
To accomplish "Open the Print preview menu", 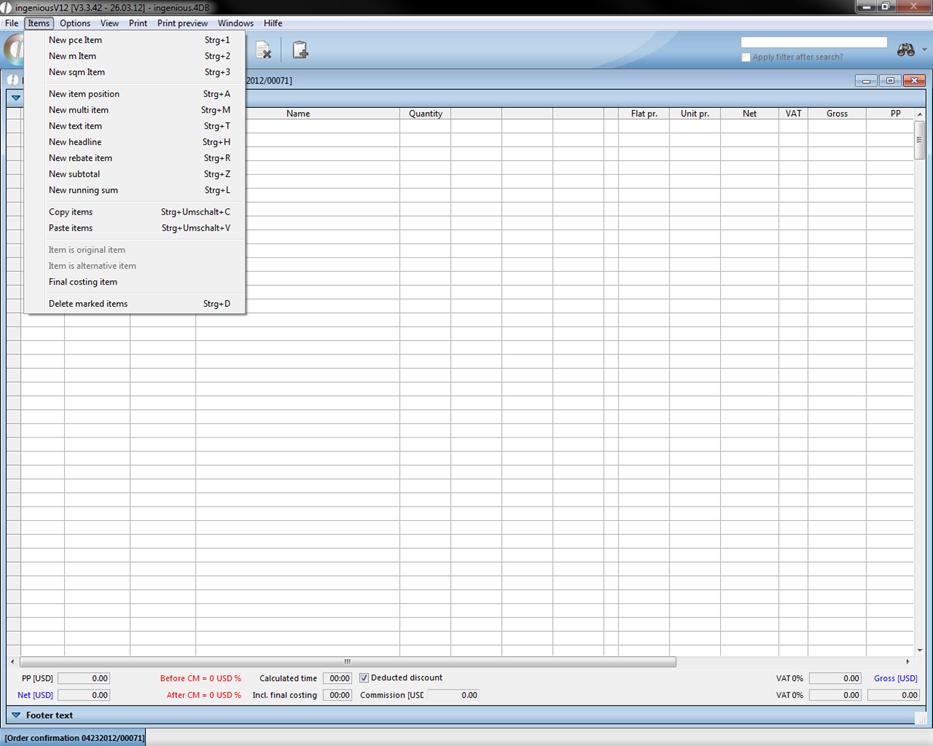I will [x=182, y=23].
